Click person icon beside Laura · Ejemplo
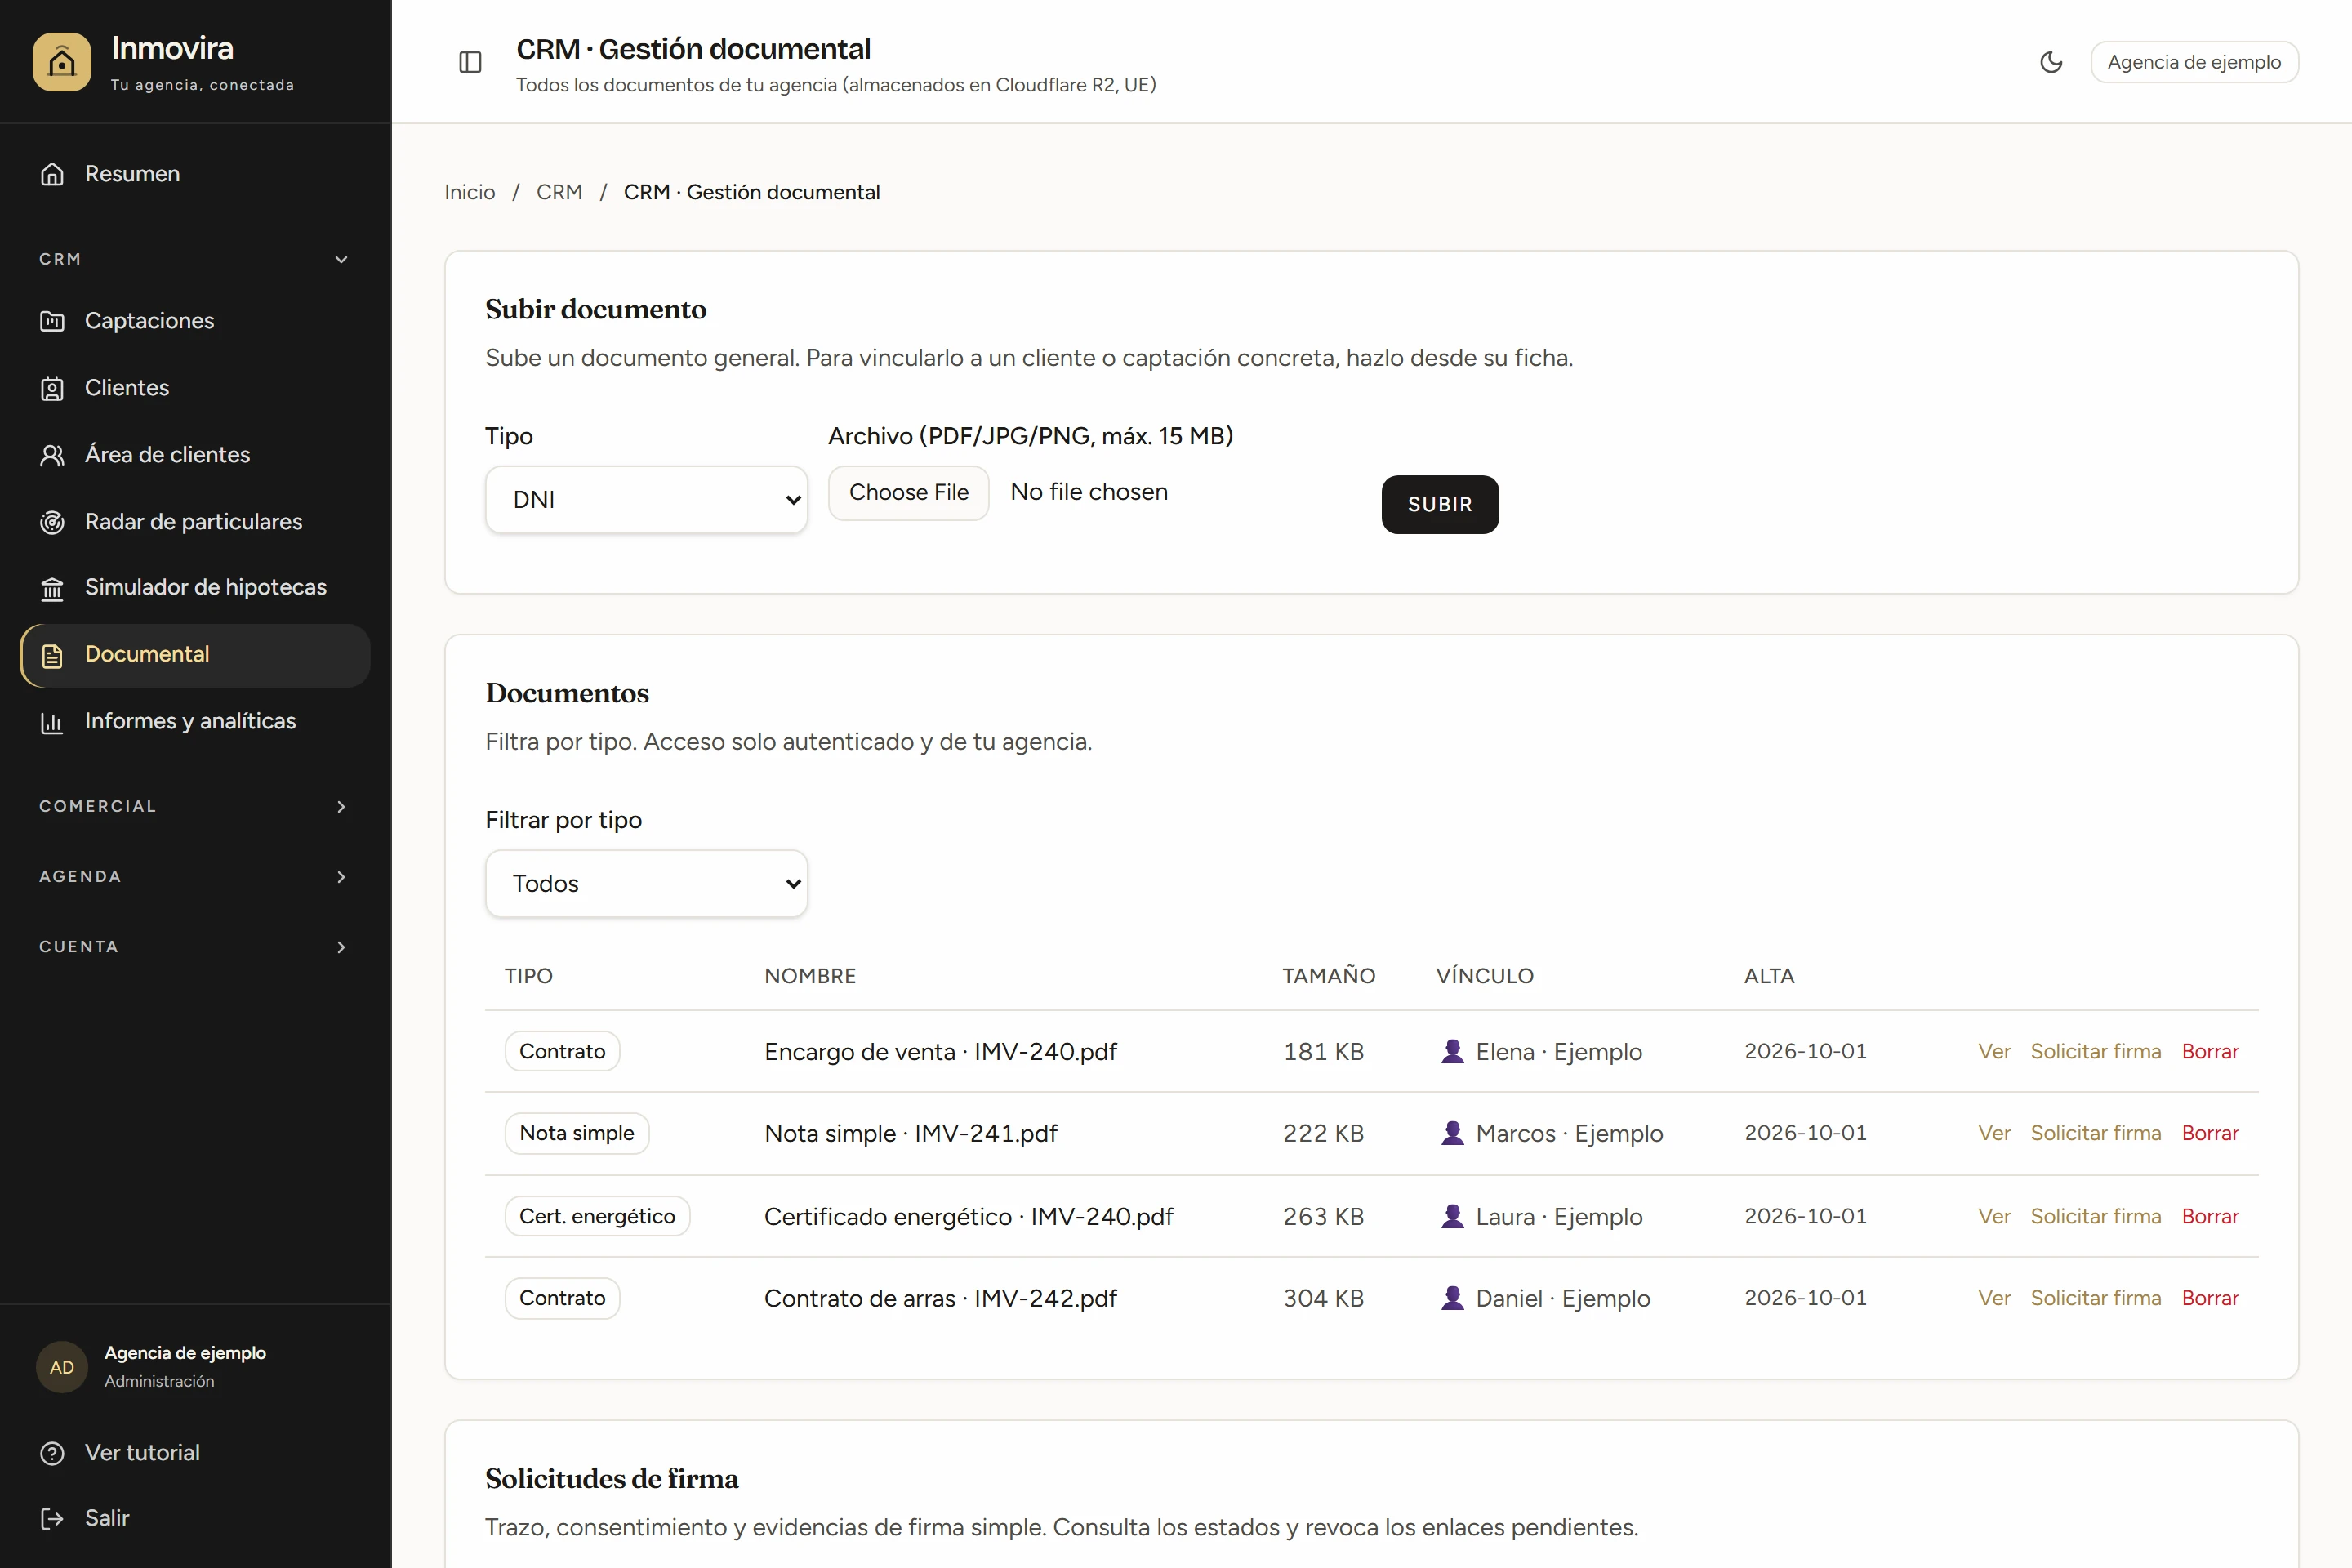The image size is (2352, 1568). (1452, 1216)
